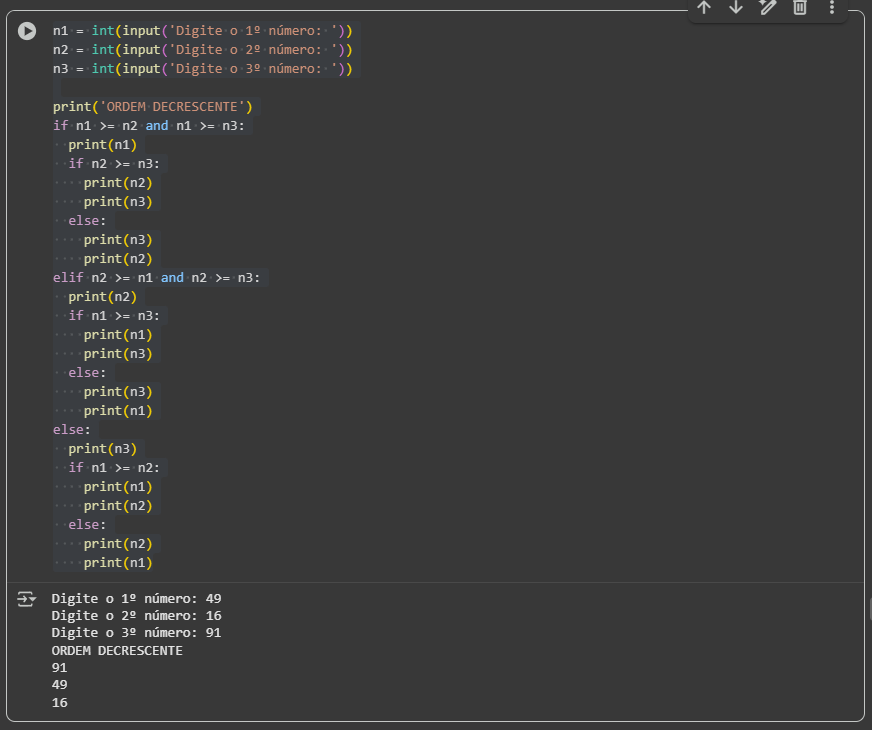Click the 'ORDEM DECRESCENTE' output text
The height and width of the screenshot is (730, 872).
pyautogui.click(x=117, y=651)
